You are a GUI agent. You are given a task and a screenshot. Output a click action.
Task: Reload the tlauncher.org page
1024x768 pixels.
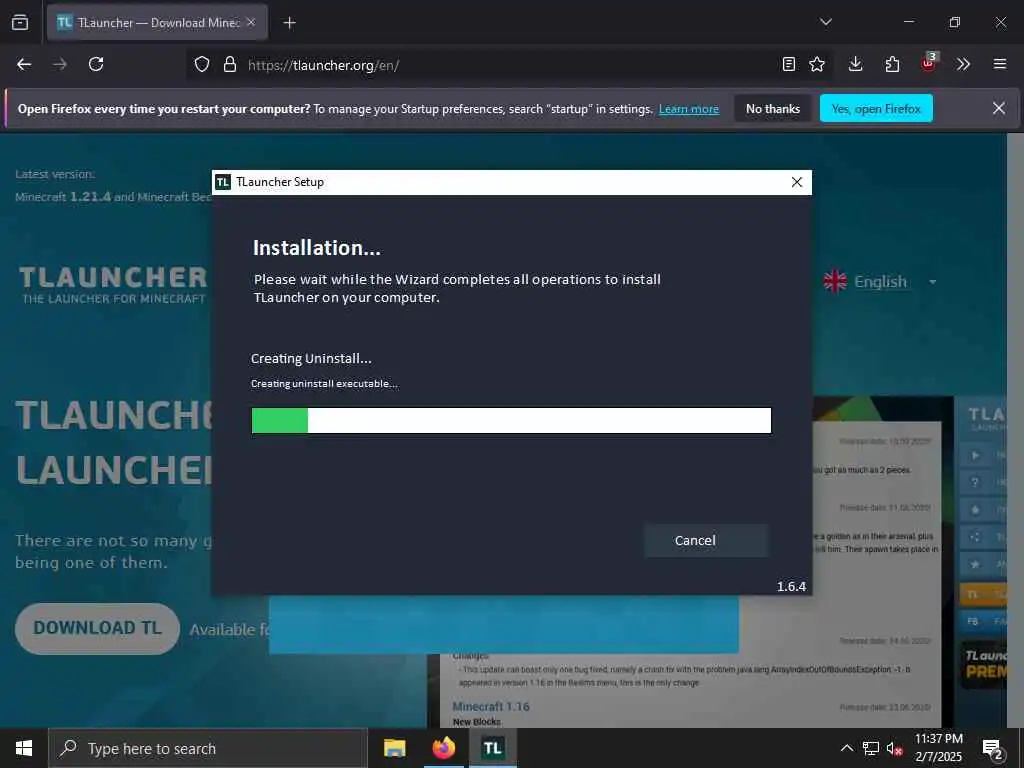point(96,64)
